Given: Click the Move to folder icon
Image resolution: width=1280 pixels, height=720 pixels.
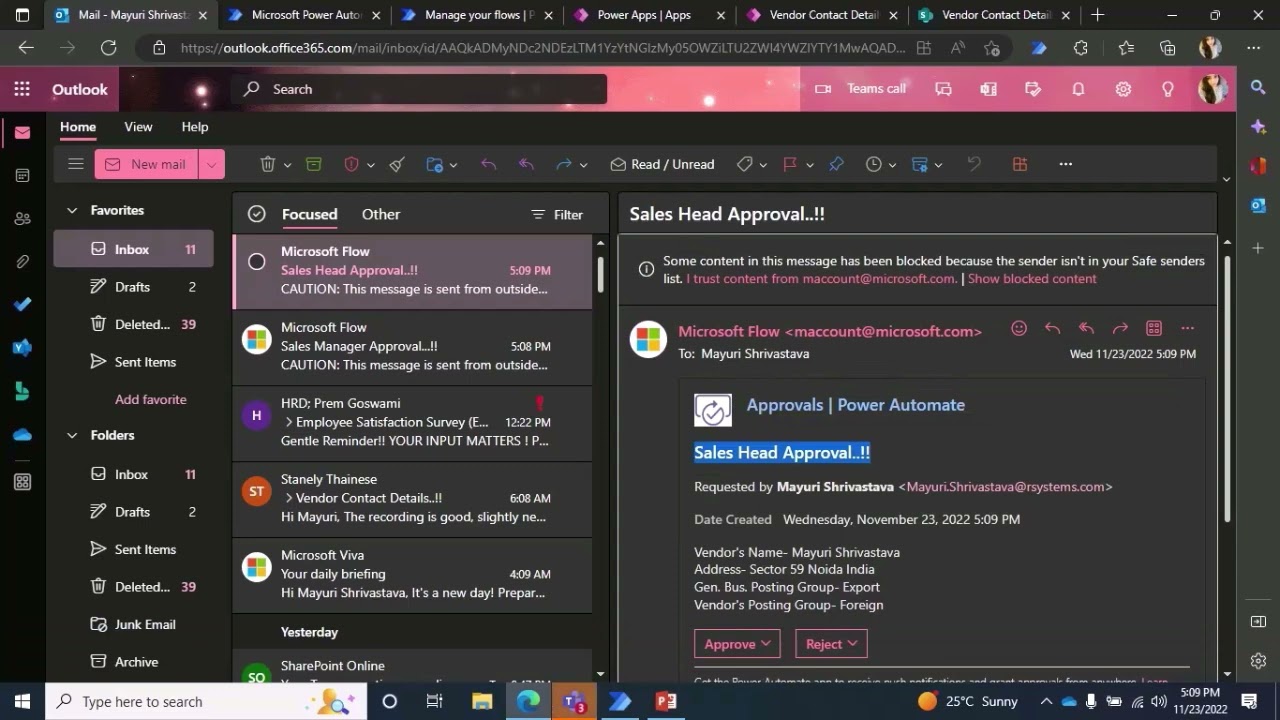Looking at the screenshot, I should [x=434, y=164].
